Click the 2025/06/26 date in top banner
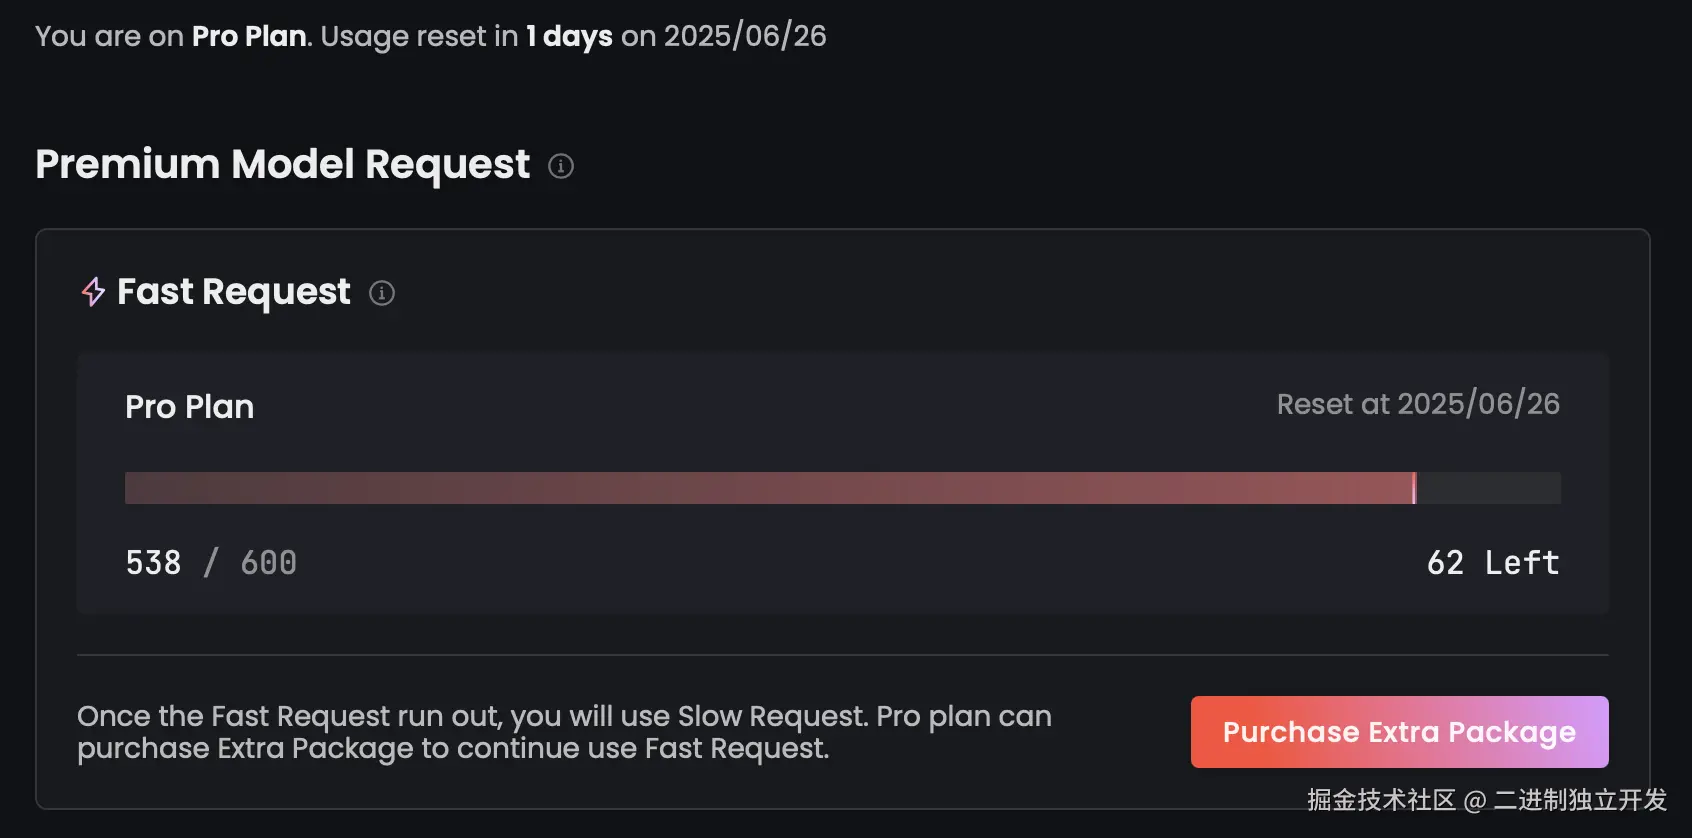The height and width of the screenshot is (838, 1692). (x=745, y=36)
